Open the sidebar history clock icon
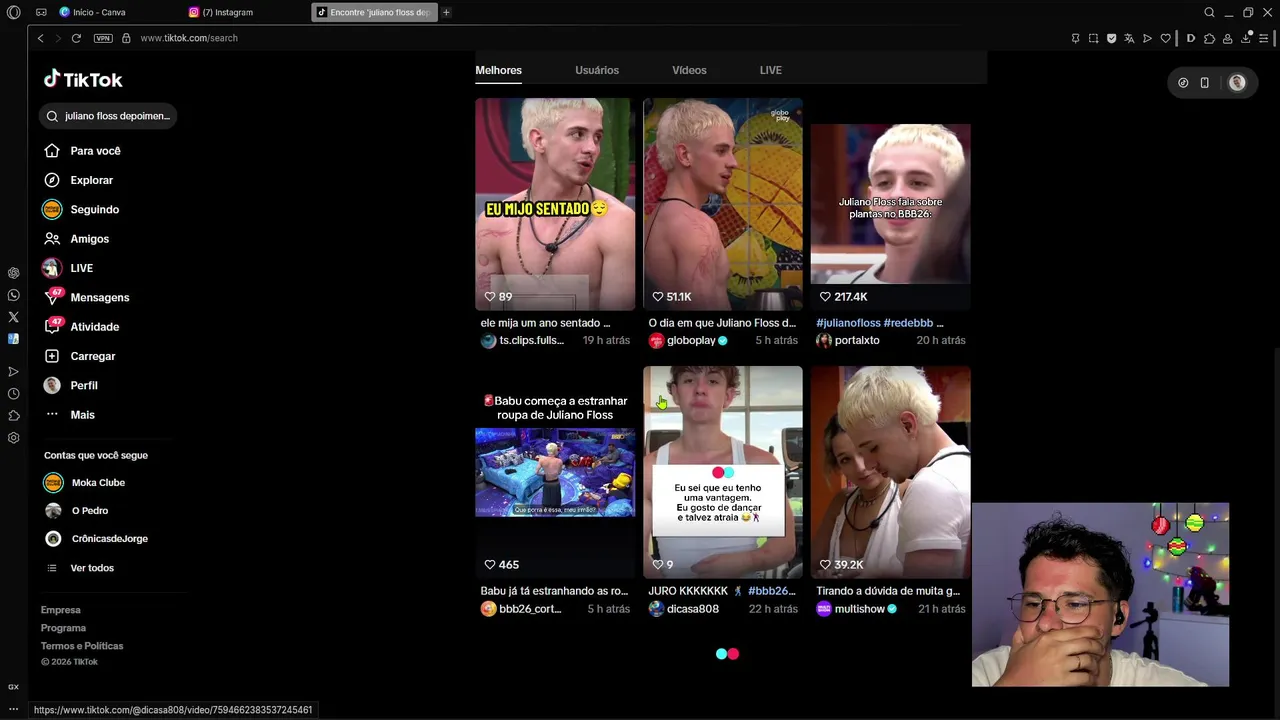1280x720 pixels. (13, 394)
